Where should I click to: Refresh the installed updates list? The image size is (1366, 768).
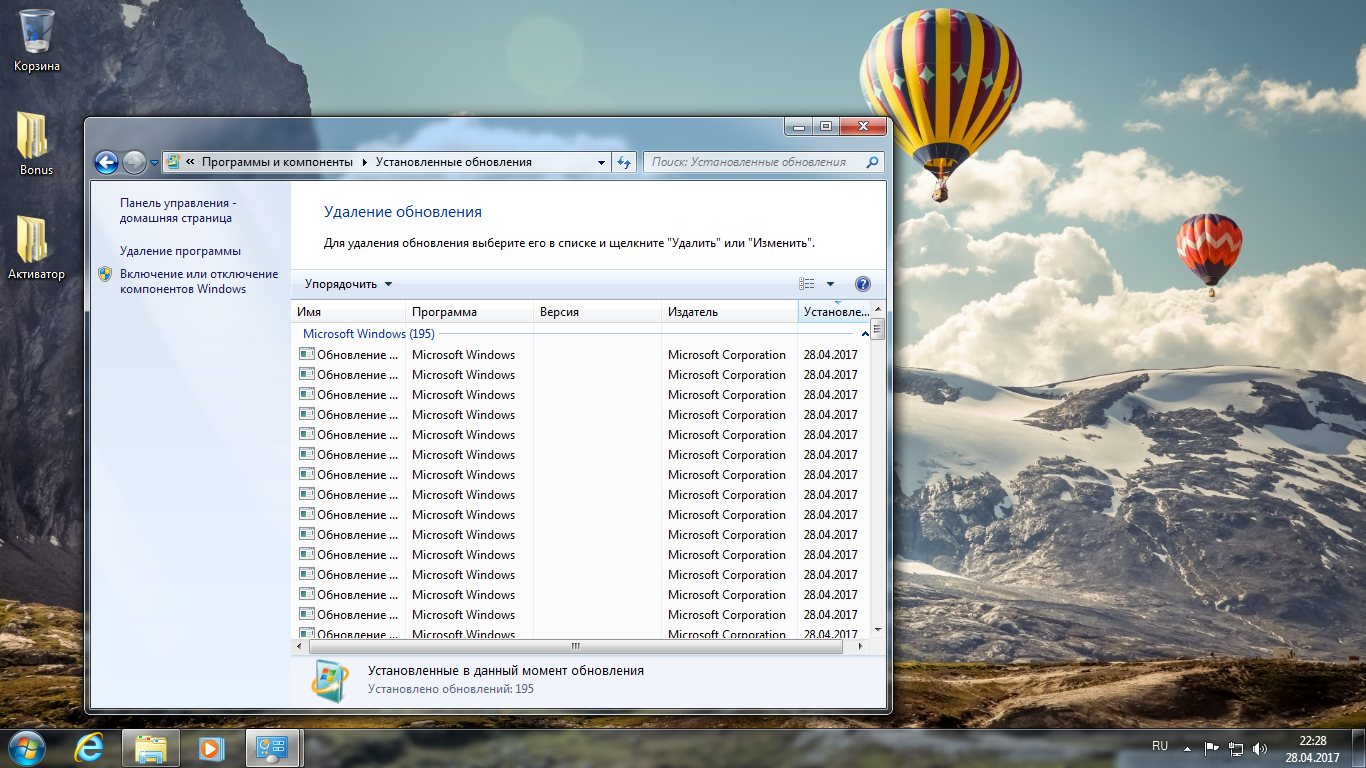click(x=624, y=162)
